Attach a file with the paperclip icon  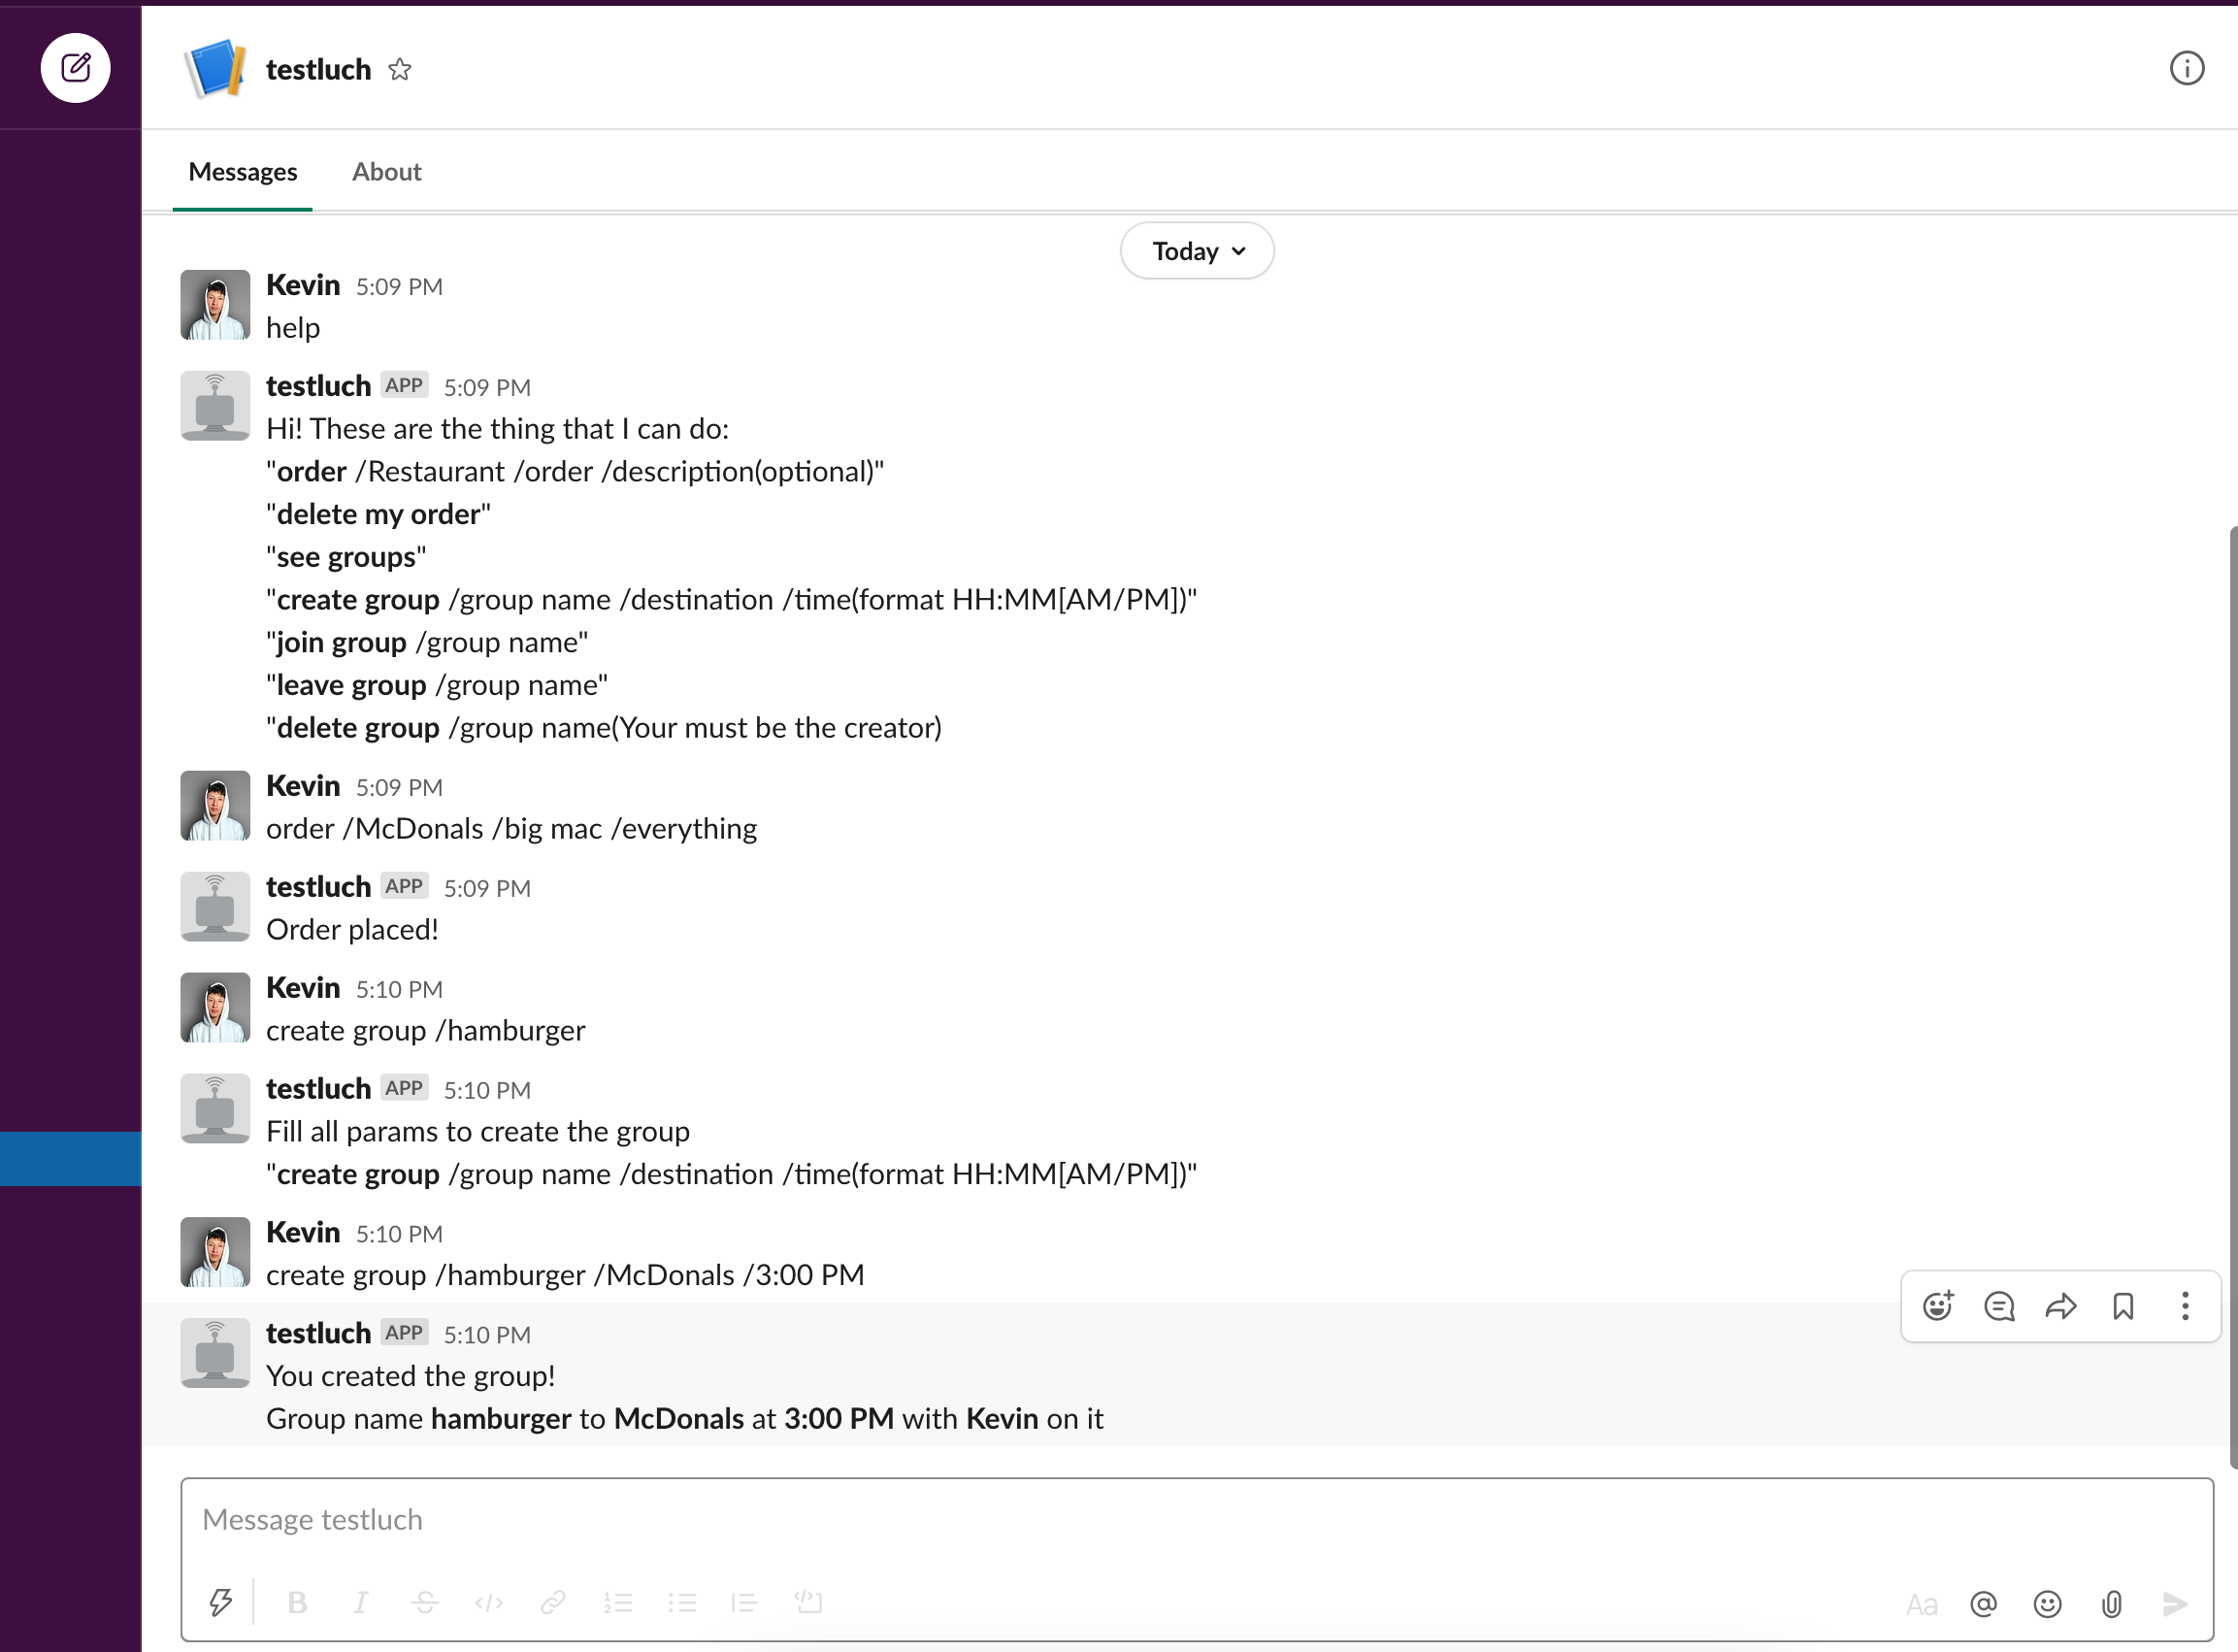[x=2112, y=1603]
